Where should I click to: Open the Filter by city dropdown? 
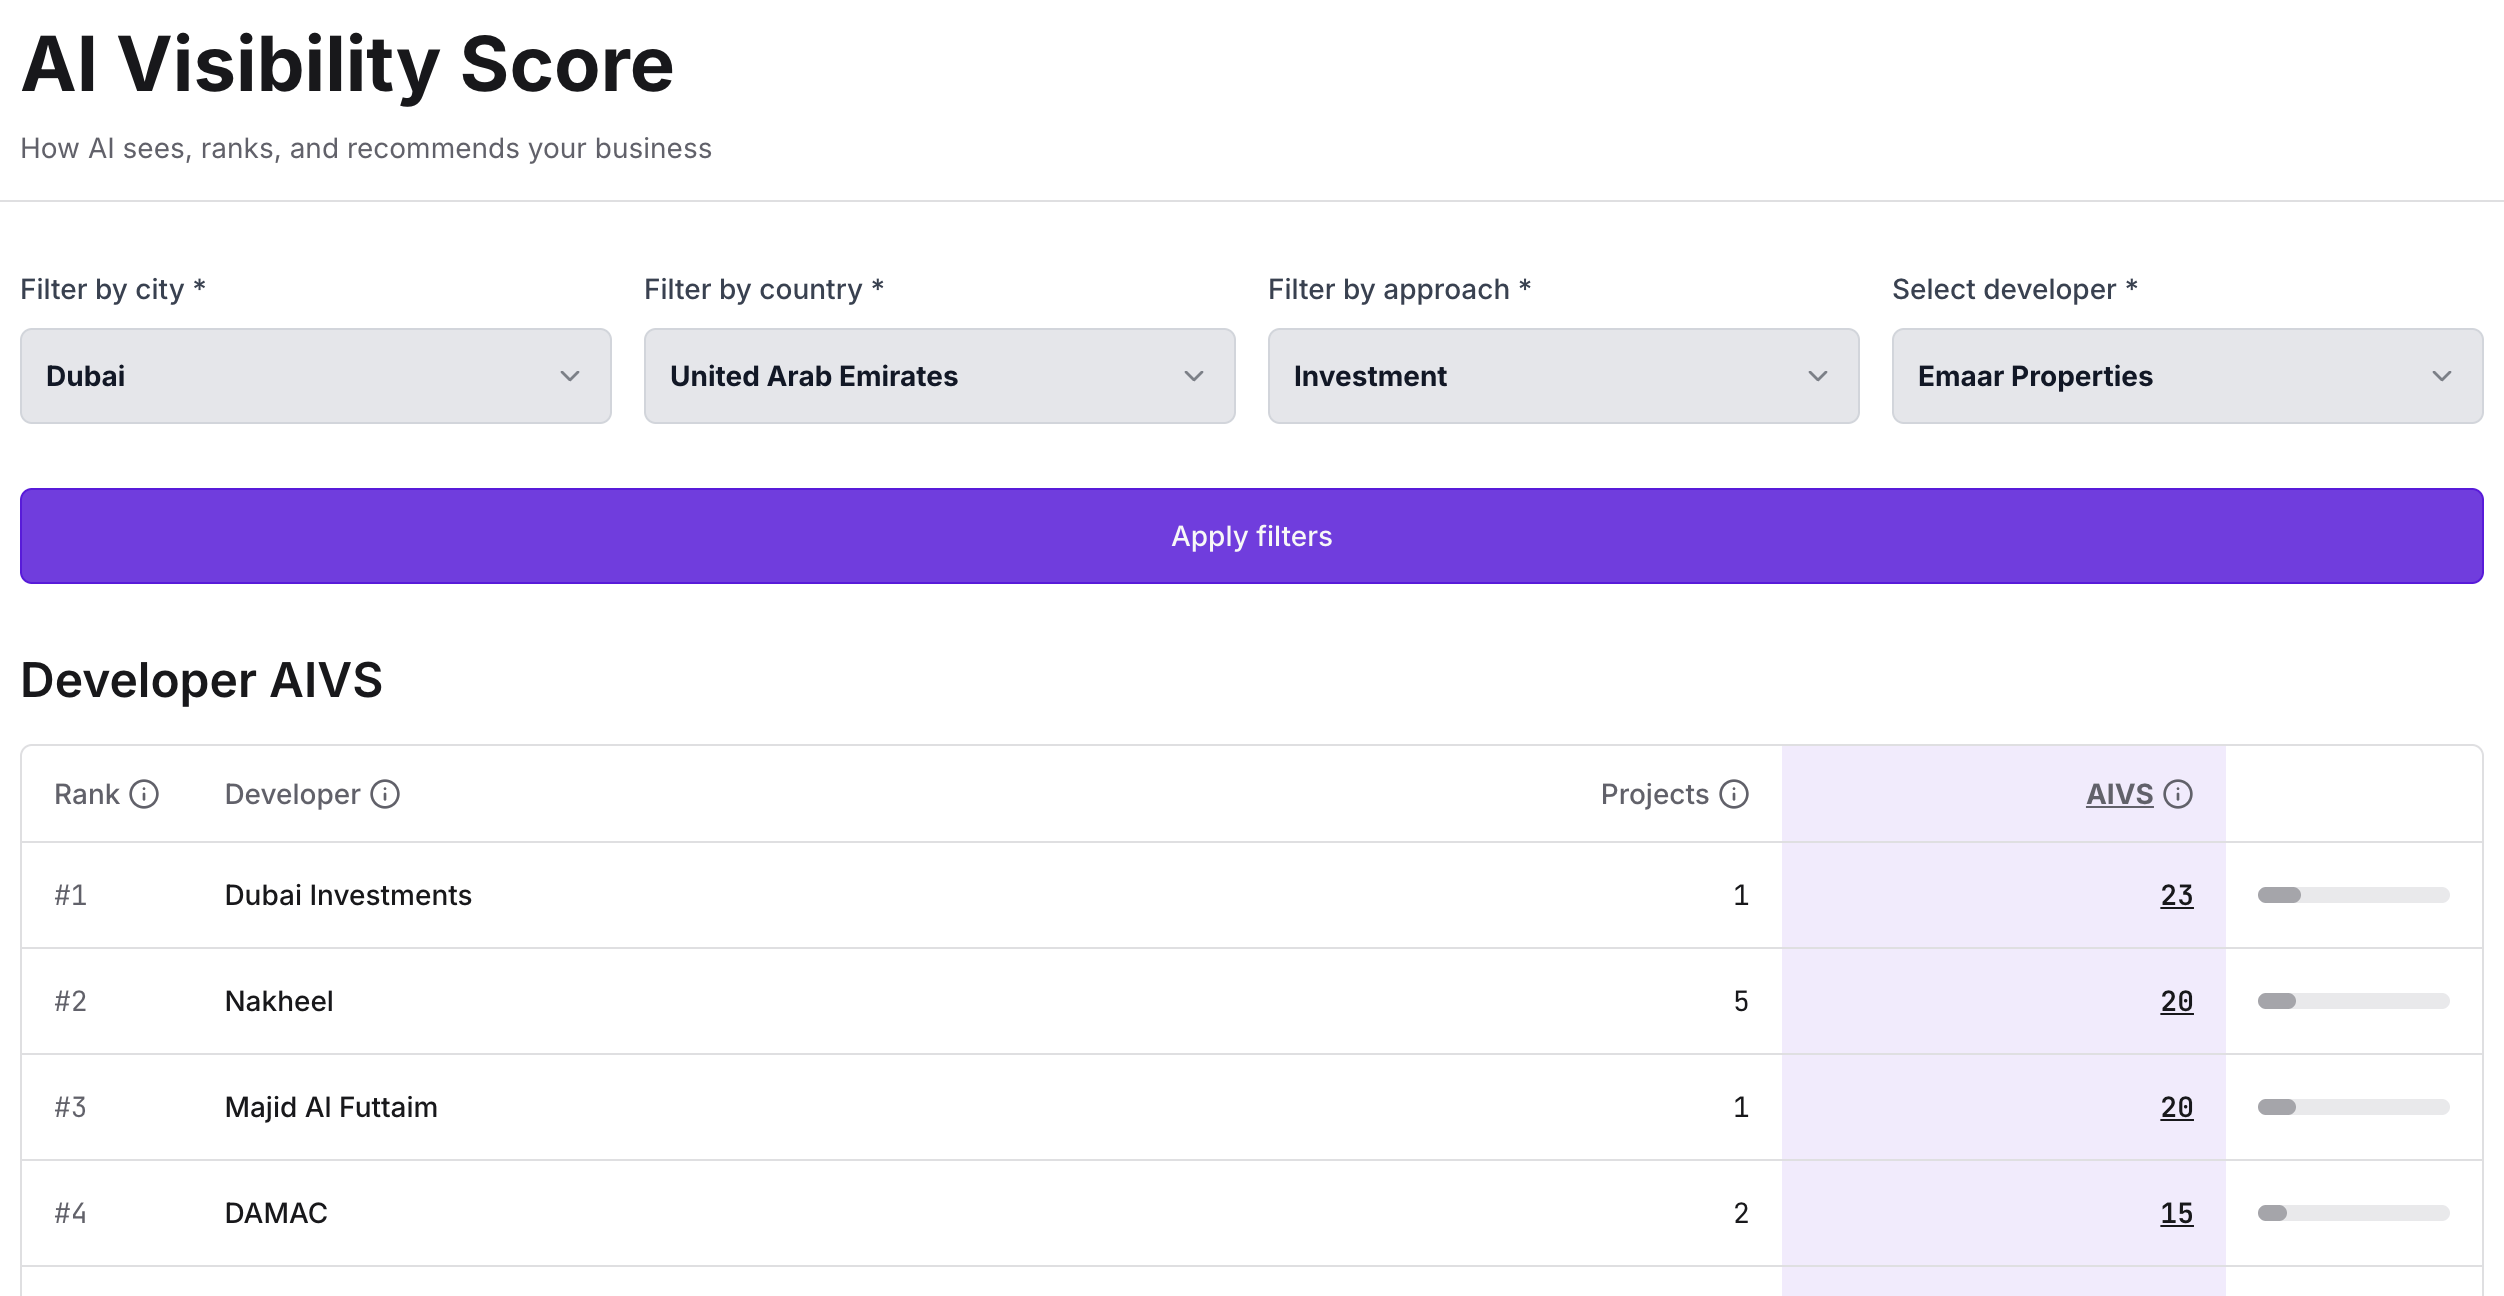coord(315,376)
